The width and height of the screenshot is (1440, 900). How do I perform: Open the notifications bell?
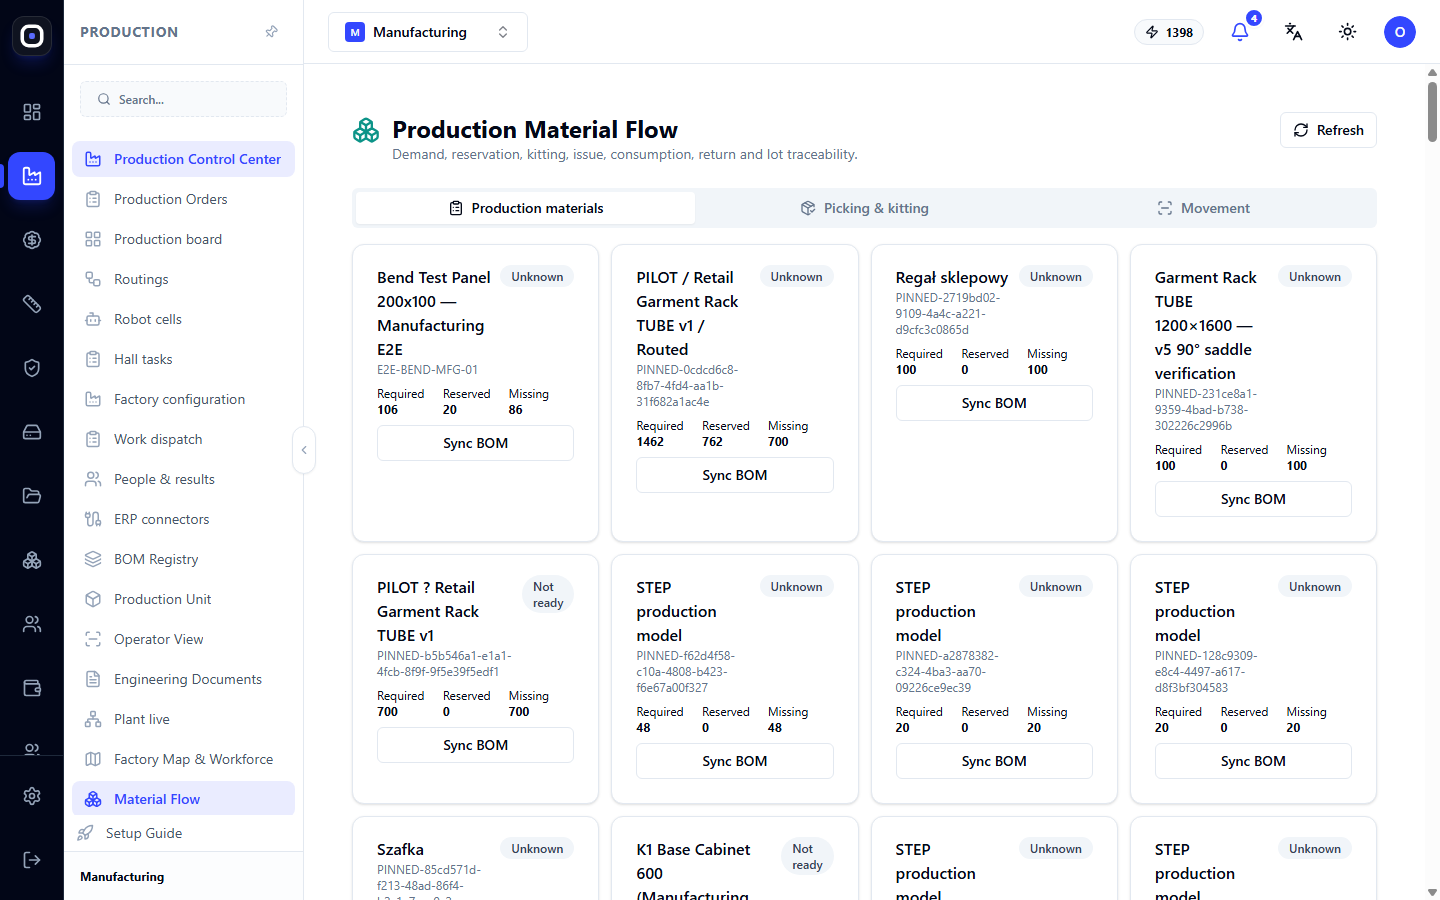(x=1240, y=32)
